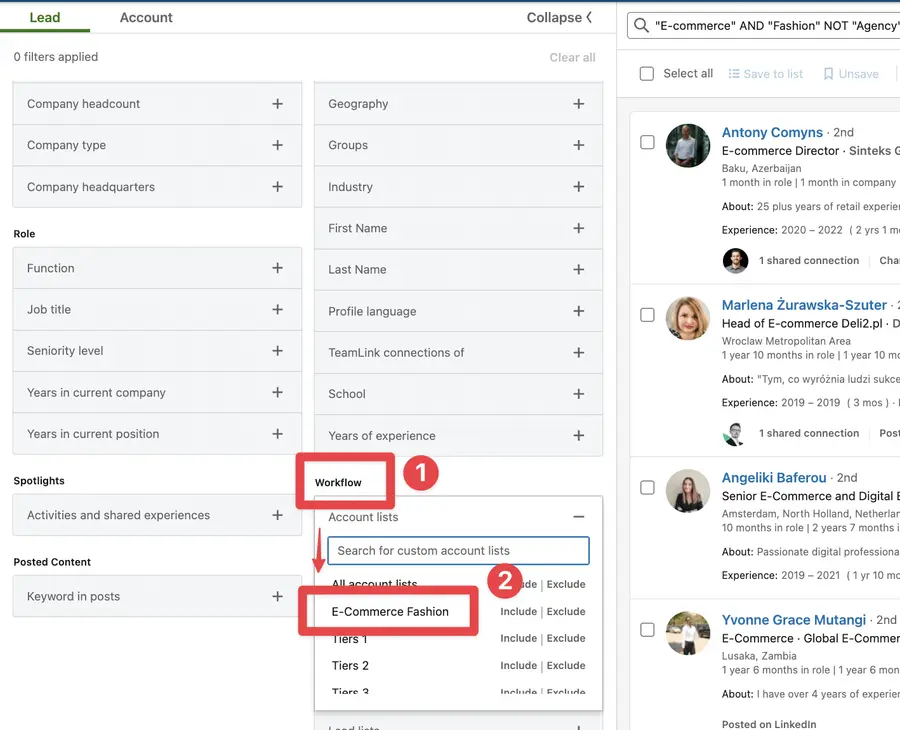The width and height of the screenshot is (900, 730).
Task: Open Angeliki Baferou profile link
Action: tap(774, 477)
